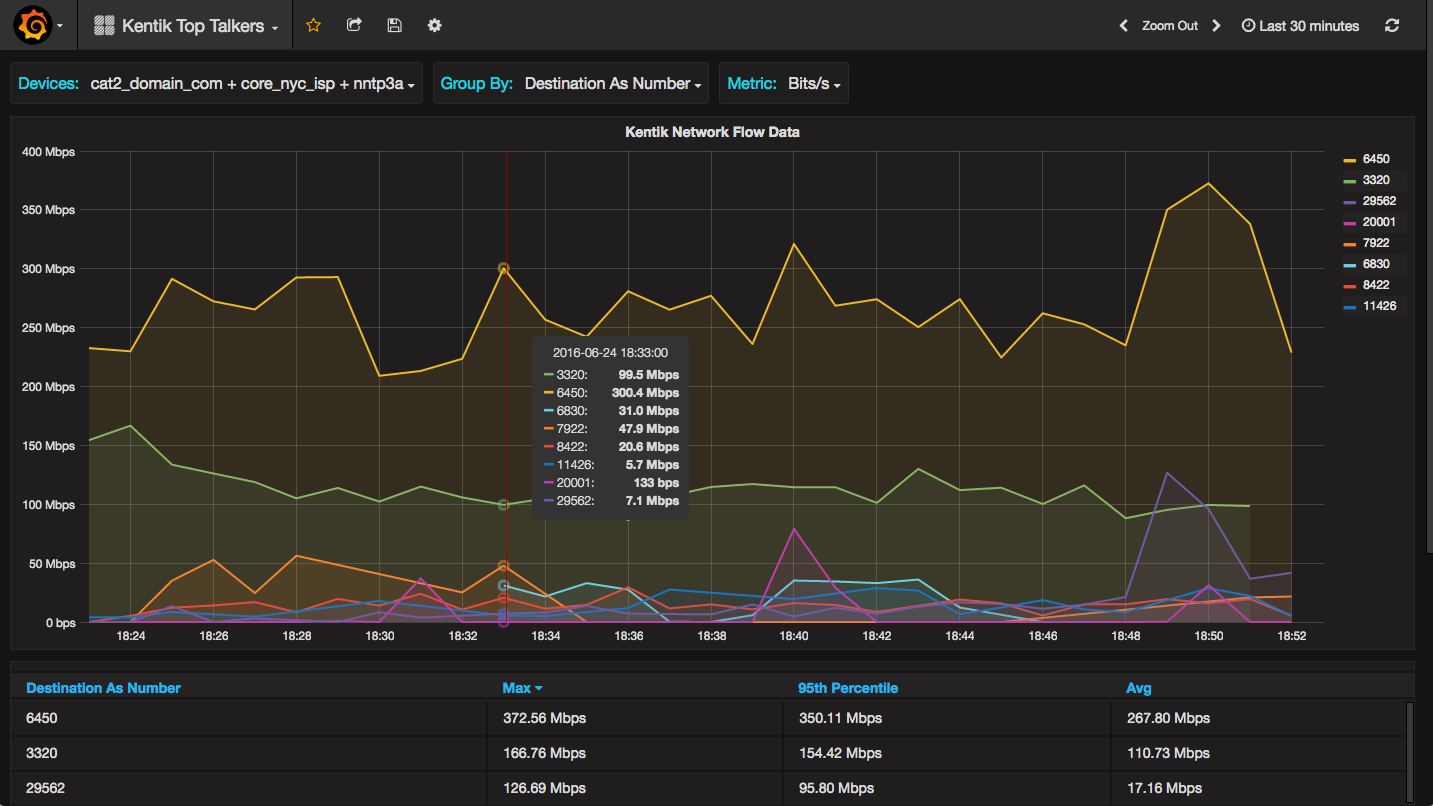Click the refresh dashboard icon
Screen dimensions: 1433x806
pos(1392,26)
